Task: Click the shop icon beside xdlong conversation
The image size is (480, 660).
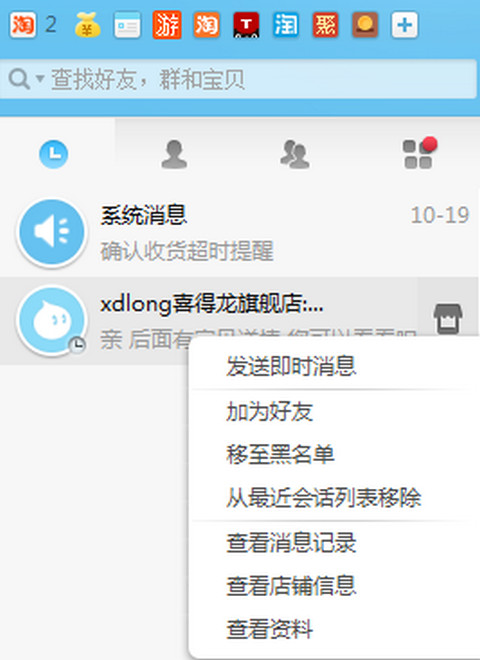Action: tap(448, 318)
